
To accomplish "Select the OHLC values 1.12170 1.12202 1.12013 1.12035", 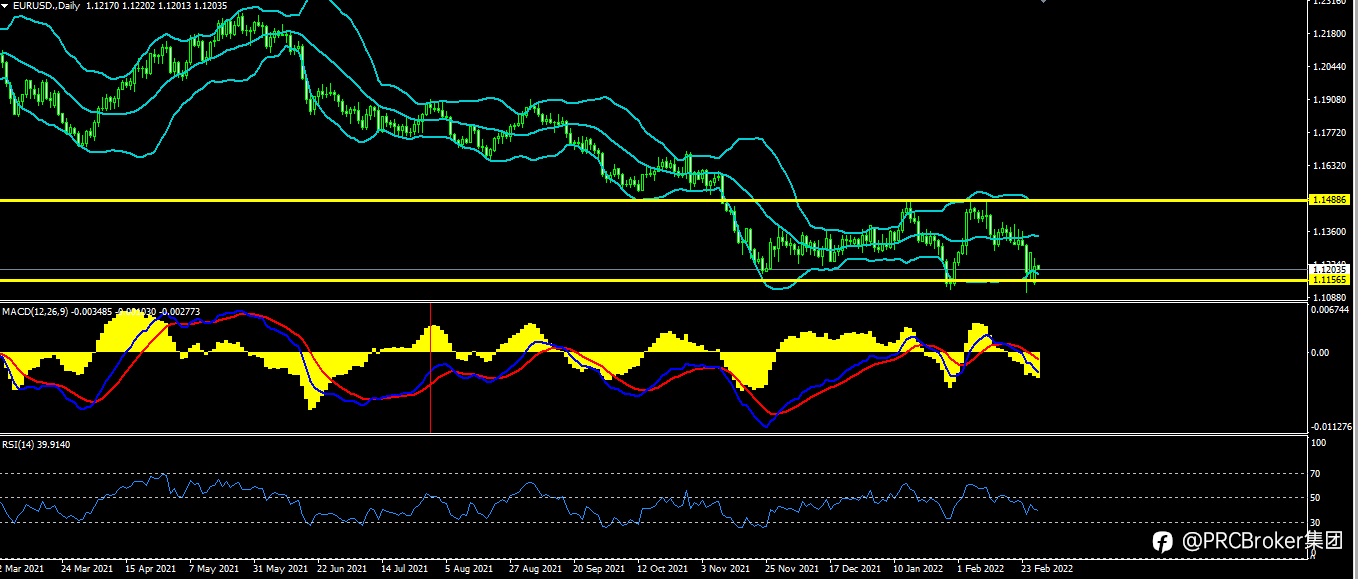I will click(157, 6).
